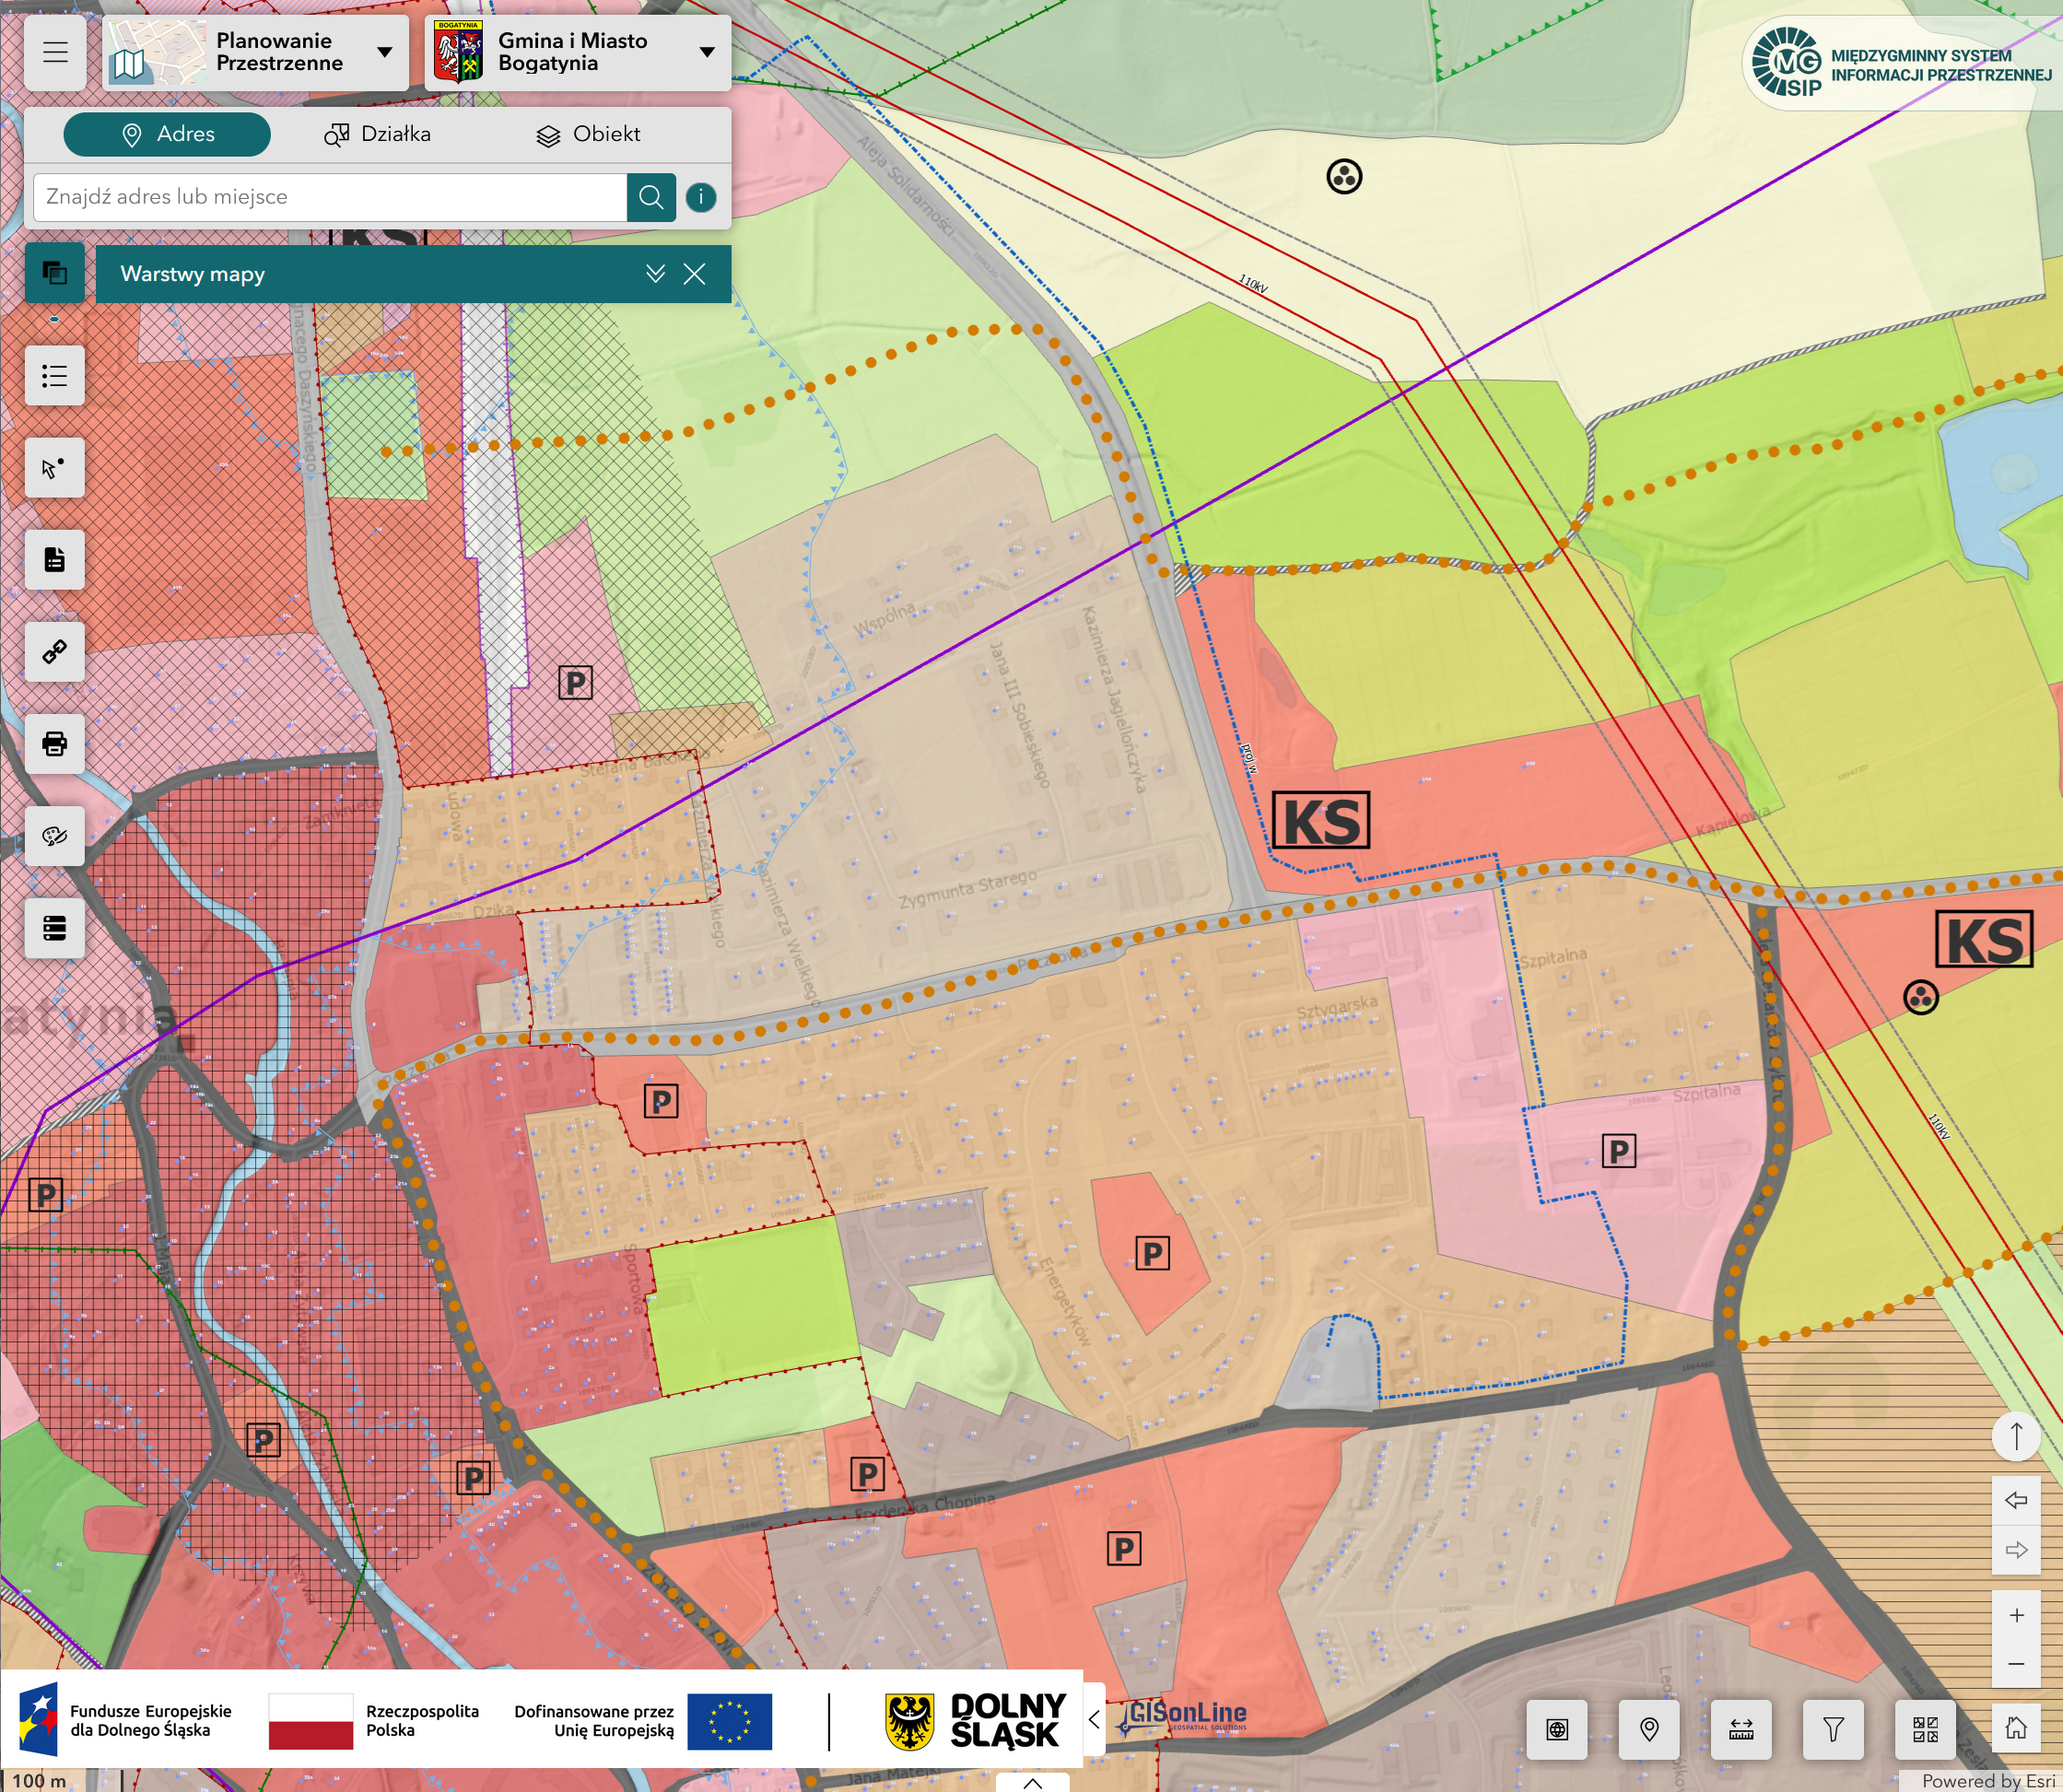Screen dimensions: 2063x1792
Task: Switch to Obiekt search tab
Action: pos(588,134)
